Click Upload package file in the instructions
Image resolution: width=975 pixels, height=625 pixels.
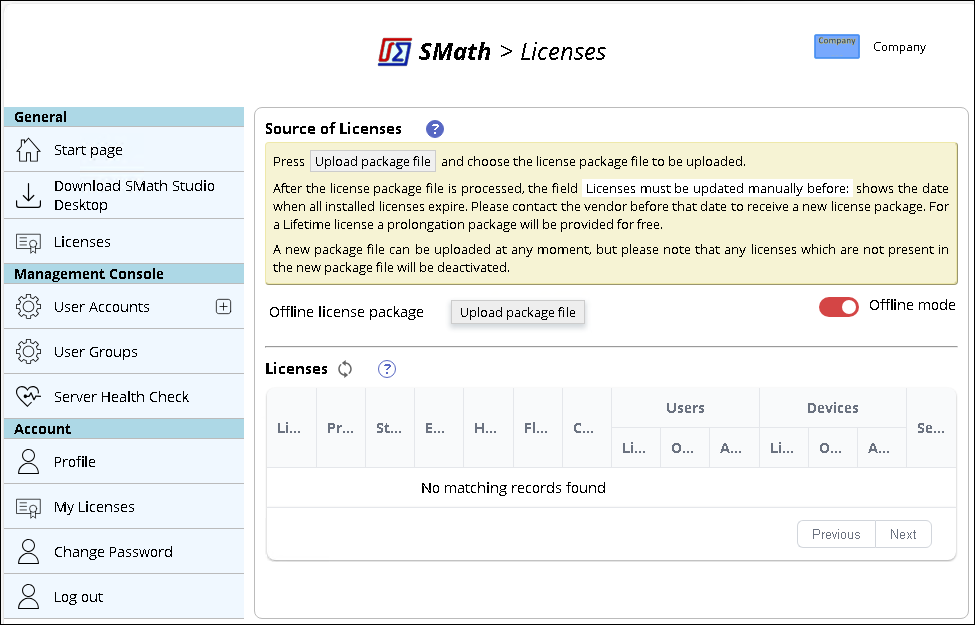[372, 161]
